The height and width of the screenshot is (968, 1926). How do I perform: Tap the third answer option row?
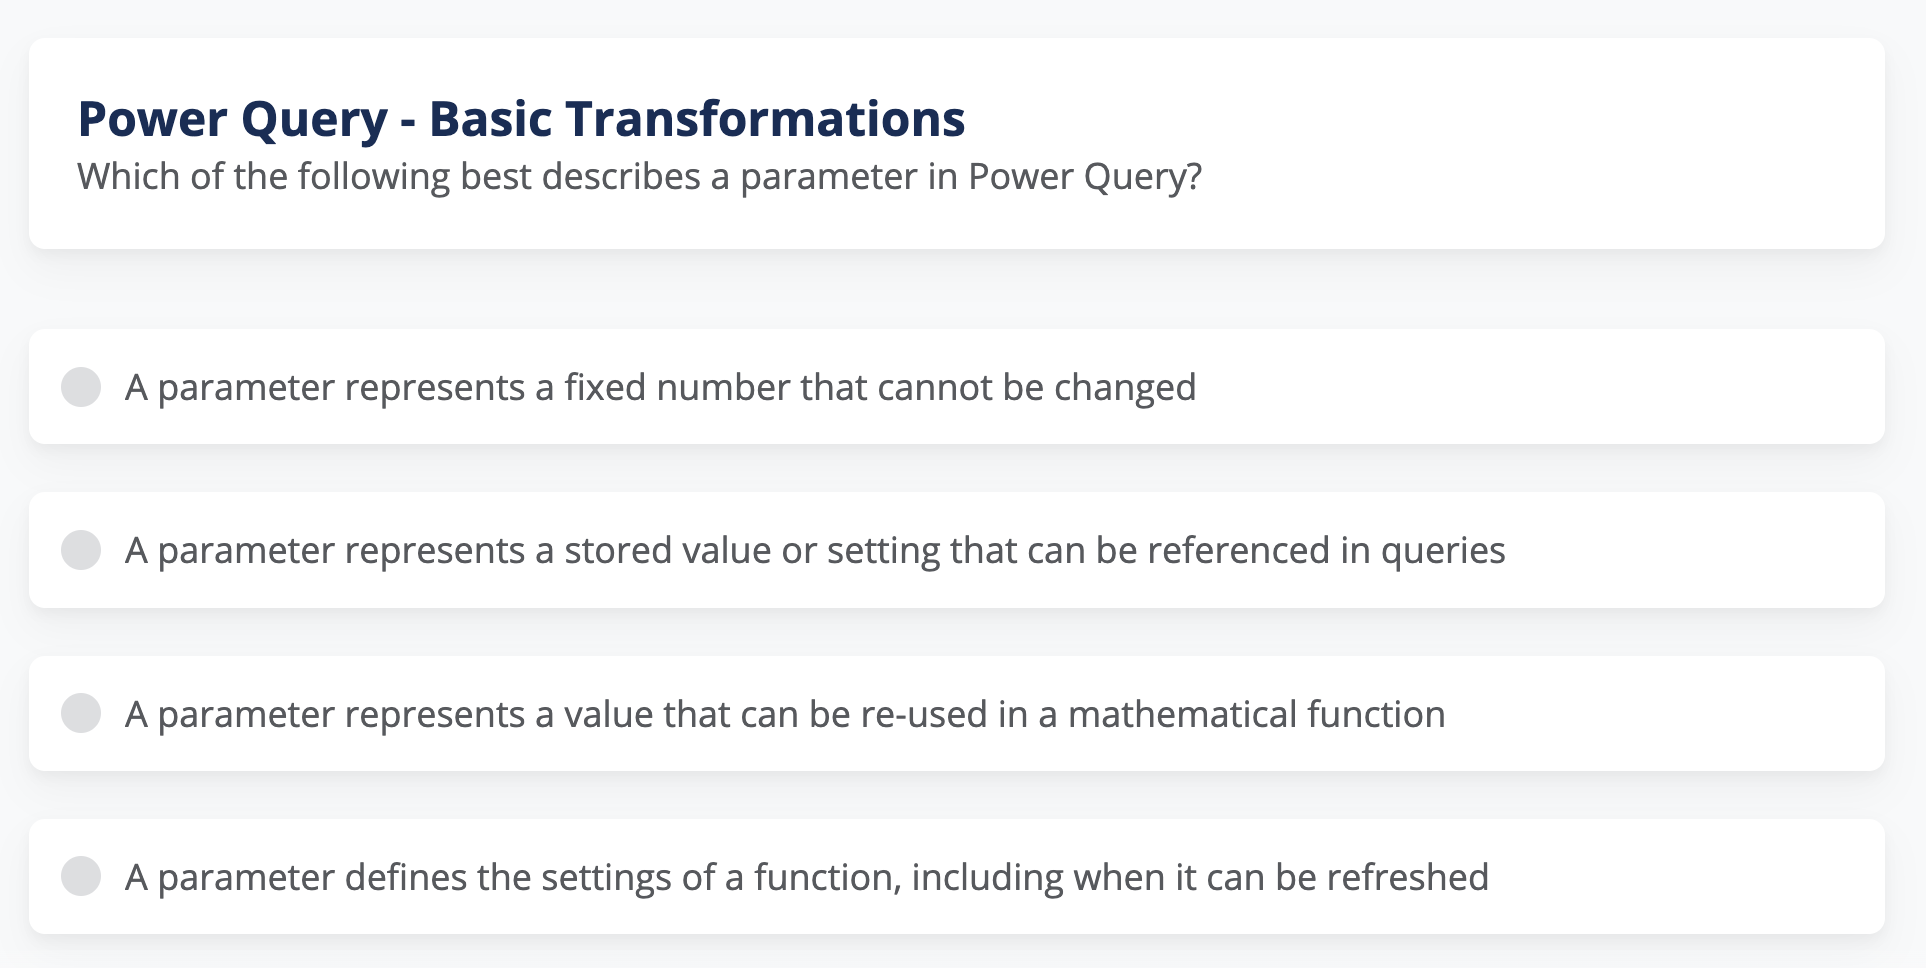pyautogui.click(x=963, y=713)
